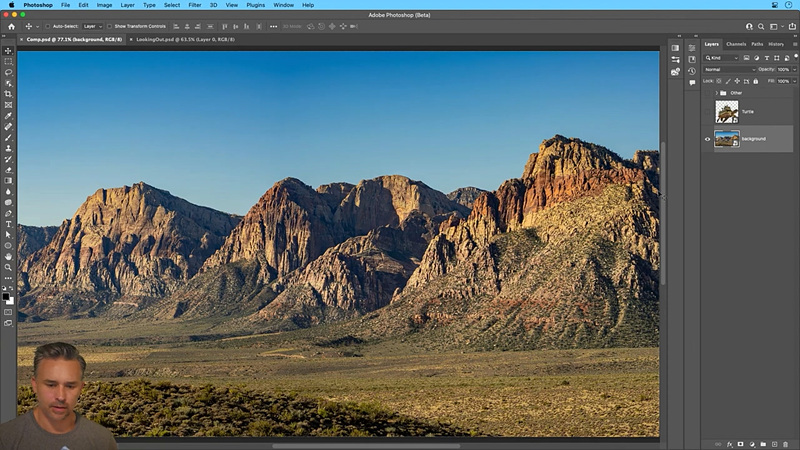
Task: Open the Comments panel icon
Action: click(692, 83)
